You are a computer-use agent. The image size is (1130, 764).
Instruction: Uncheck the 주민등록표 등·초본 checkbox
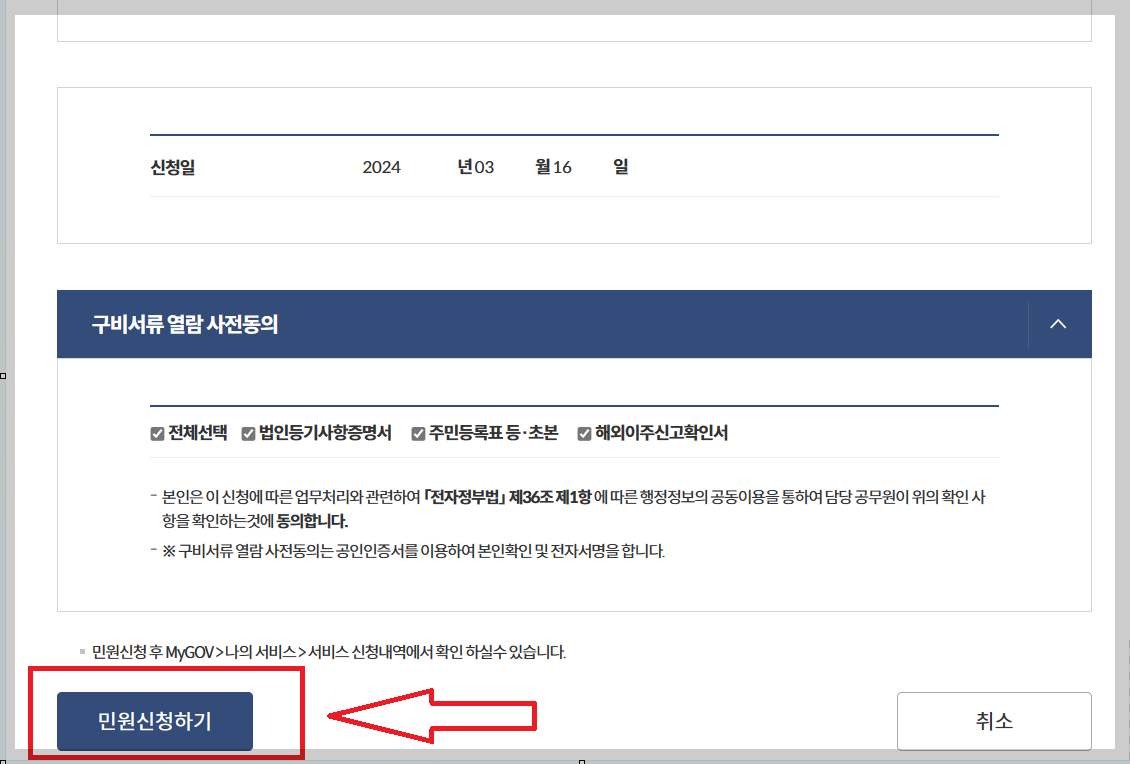[417, 433]
